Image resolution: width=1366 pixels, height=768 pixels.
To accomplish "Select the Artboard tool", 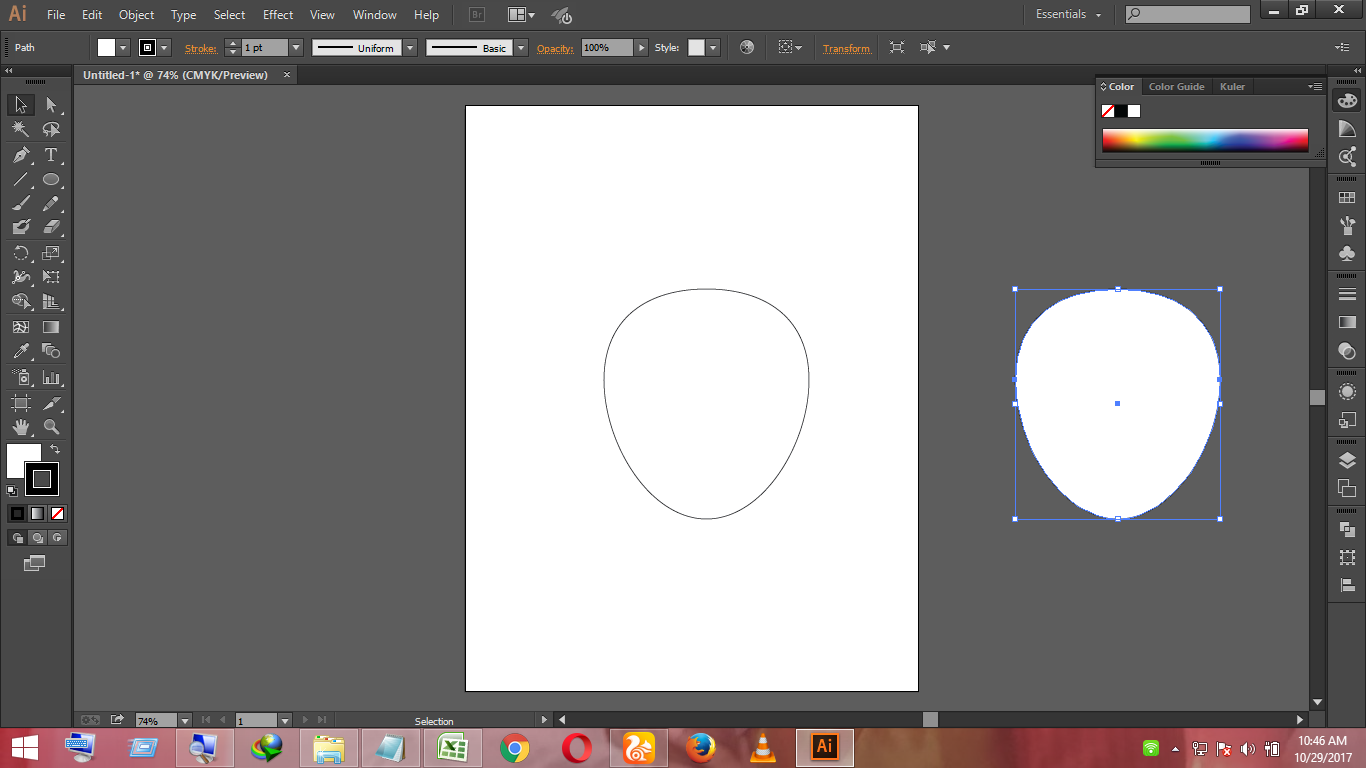I will (x=20, y=402).
